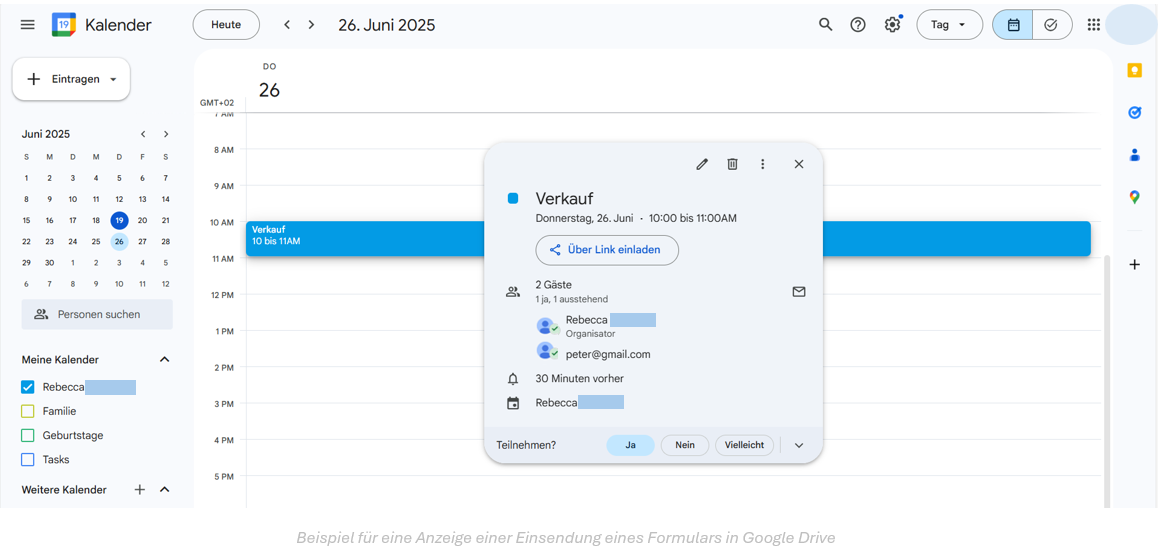Open the Google apps grid
Screen dimensions: 1158x555
[1093, 25]
